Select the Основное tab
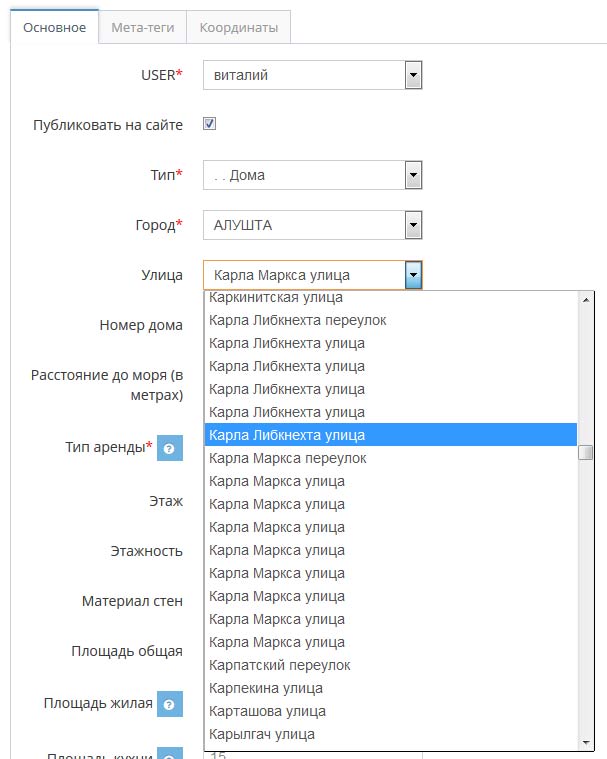 [x=55, y=28]
